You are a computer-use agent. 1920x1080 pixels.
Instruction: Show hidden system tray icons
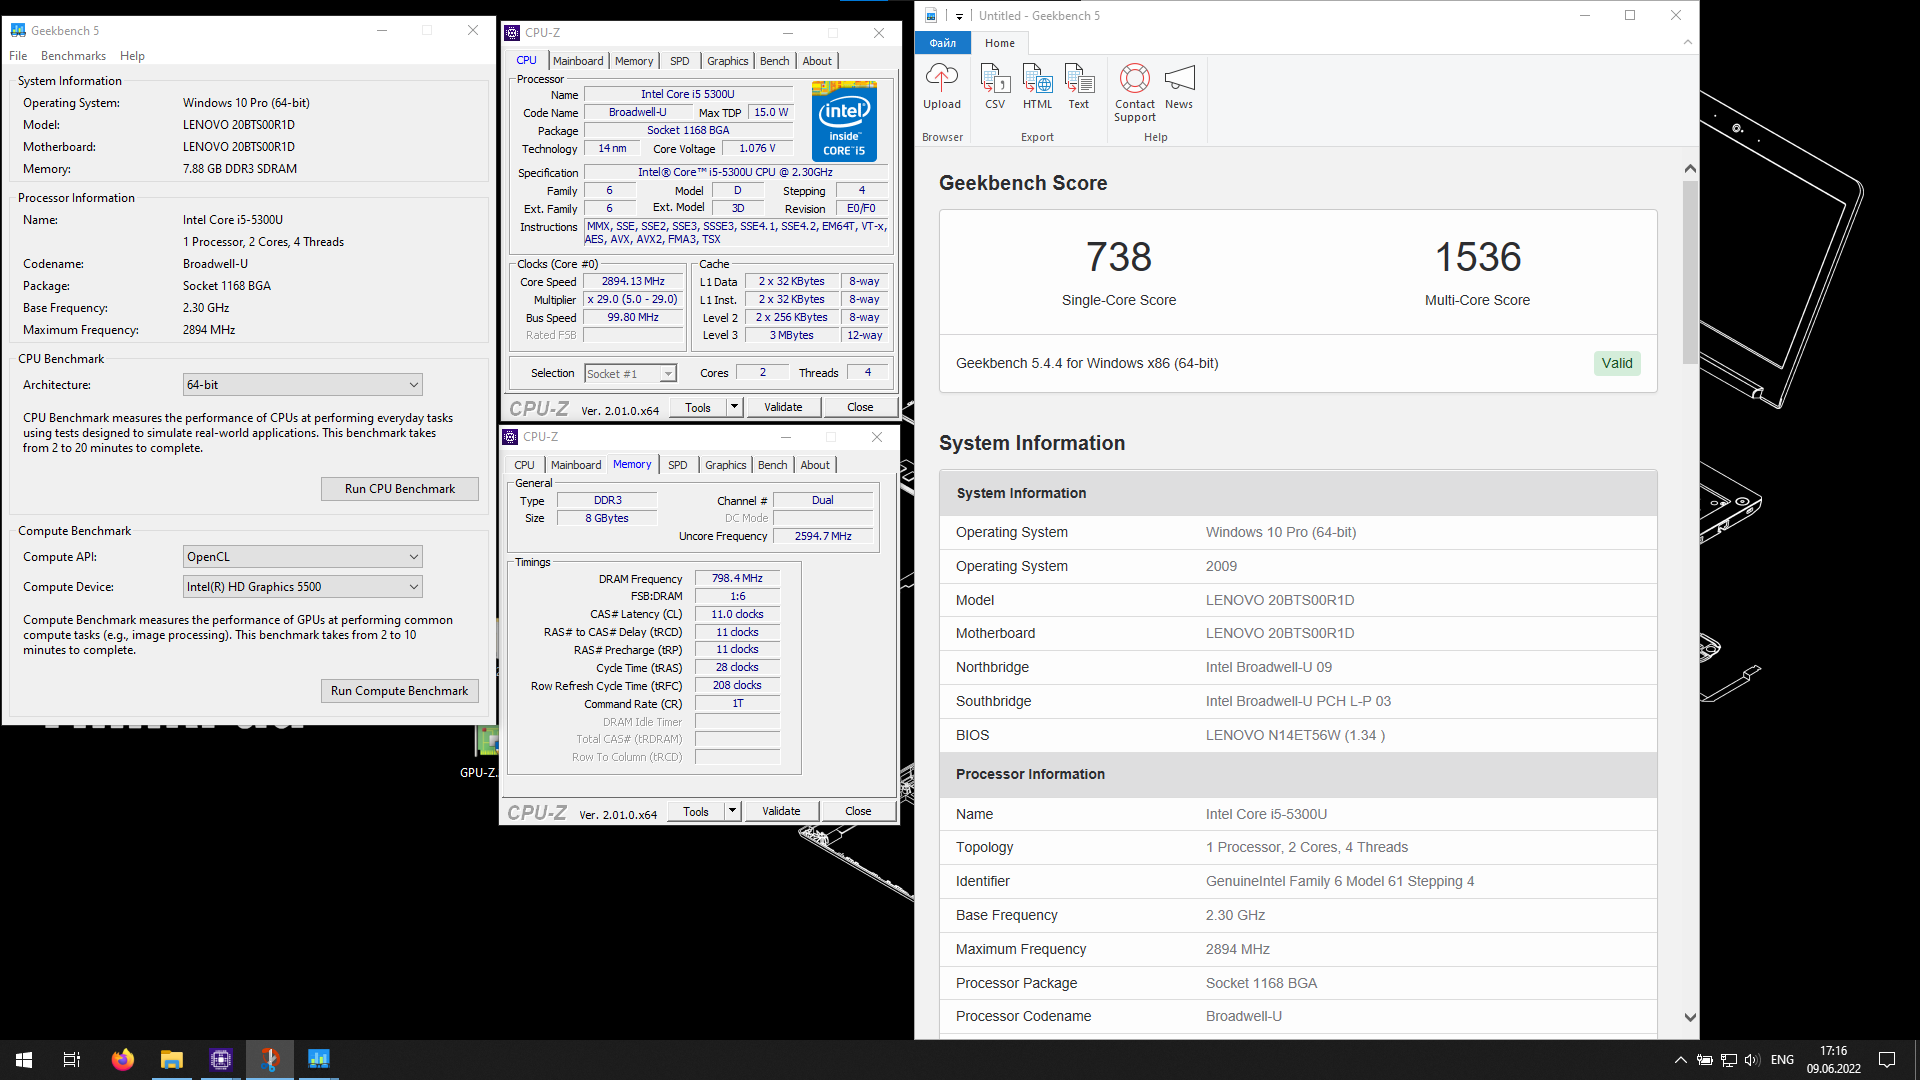tap(1681, 1060)
